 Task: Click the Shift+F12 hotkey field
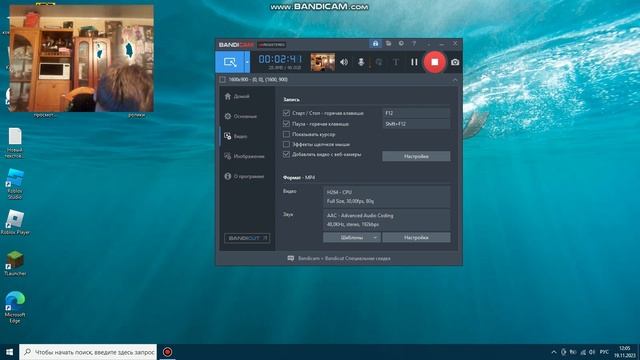(x=416, y=124)
